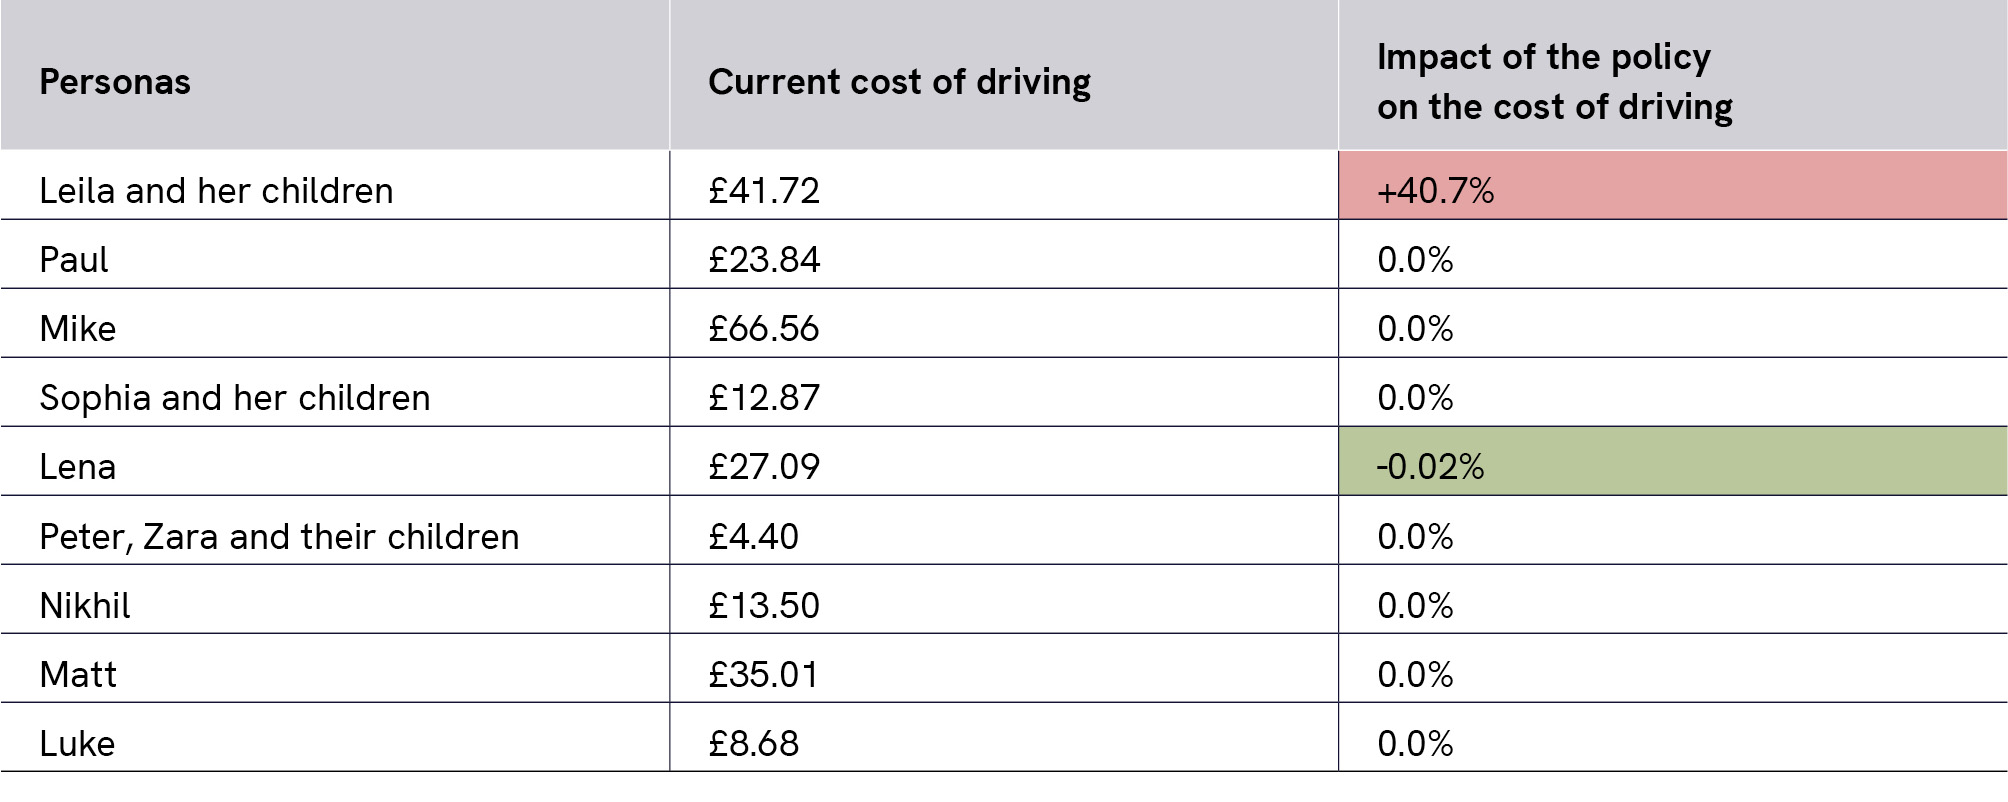This screenshot has height=802, width=2008.
Task: Click the £23.84 cost value
Action: (764, 259)
